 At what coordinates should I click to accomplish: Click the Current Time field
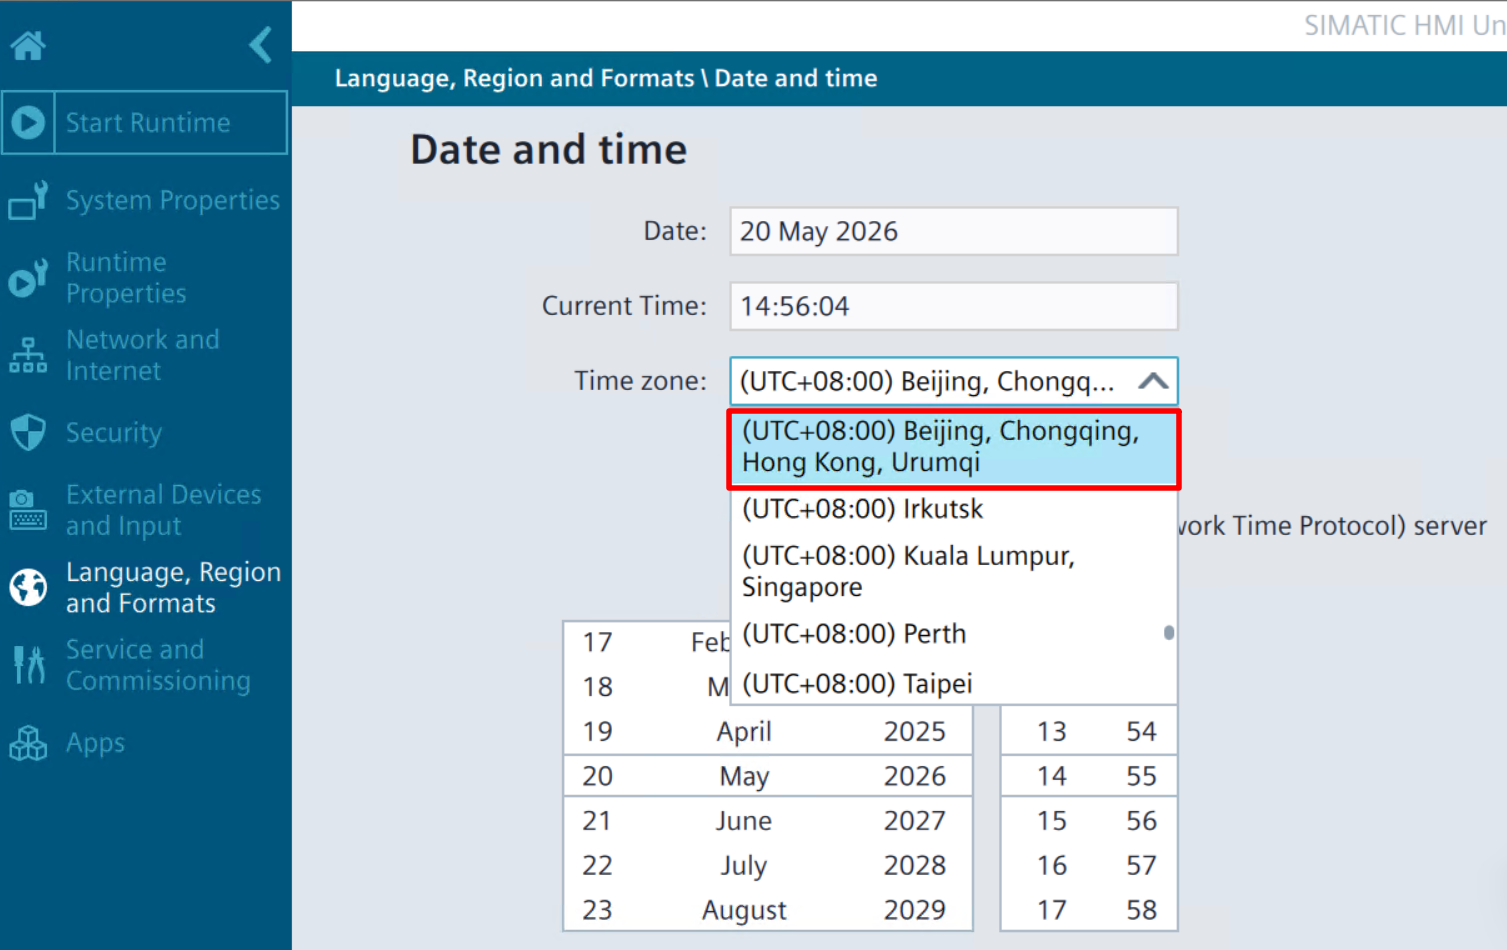954,306
